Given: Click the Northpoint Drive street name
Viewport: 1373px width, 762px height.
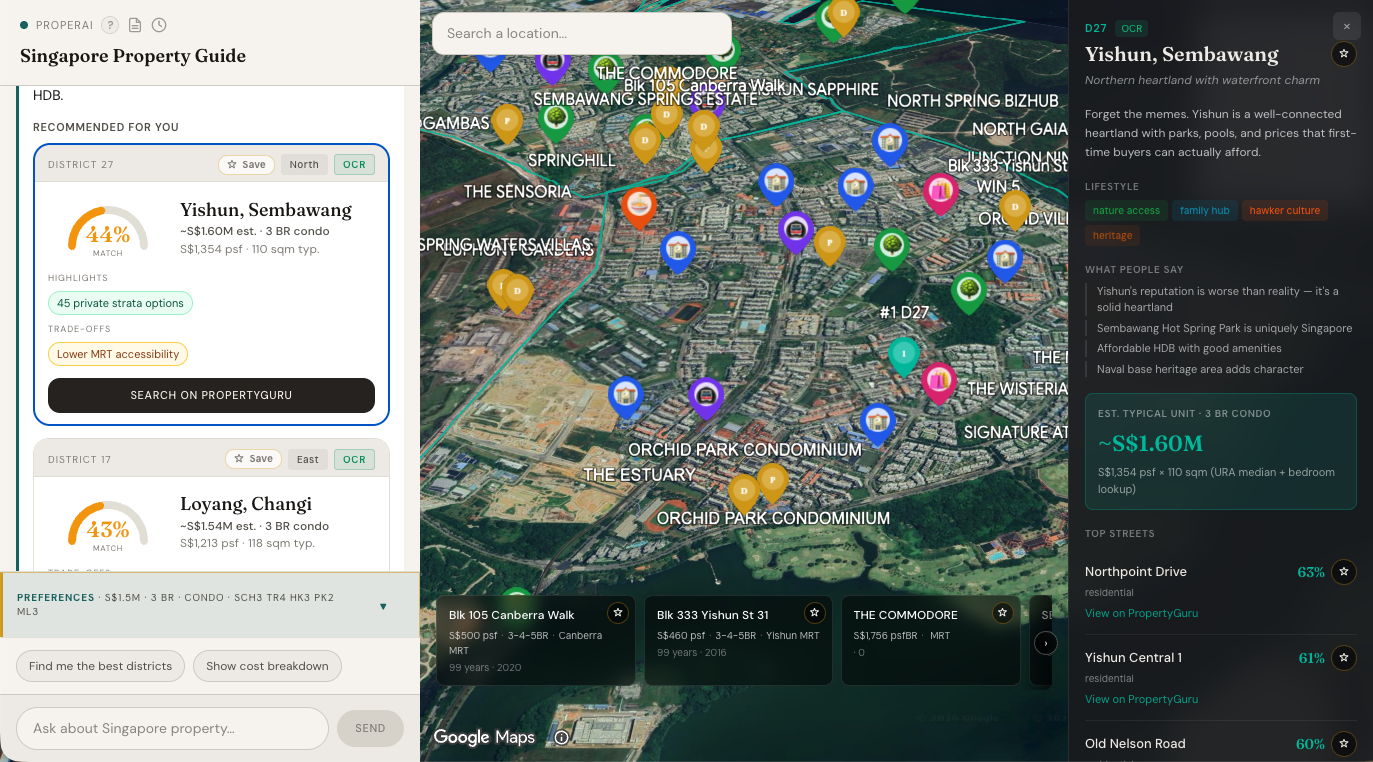Looking at the screenshot, I should coord(1136,572).
